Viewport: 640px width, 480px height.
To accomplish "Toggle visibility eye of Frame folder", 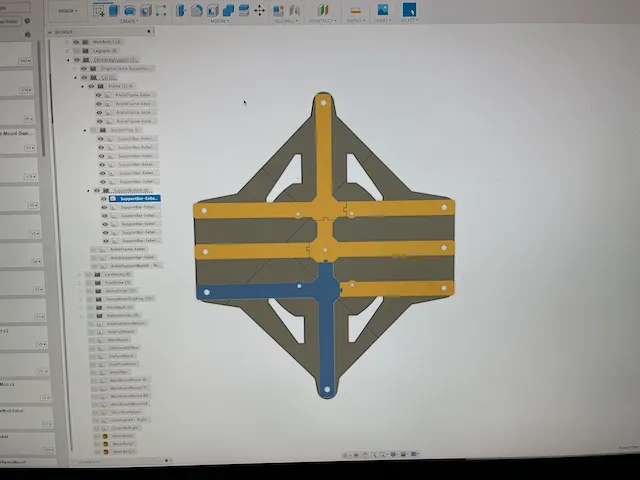I will tap(91, 86).
